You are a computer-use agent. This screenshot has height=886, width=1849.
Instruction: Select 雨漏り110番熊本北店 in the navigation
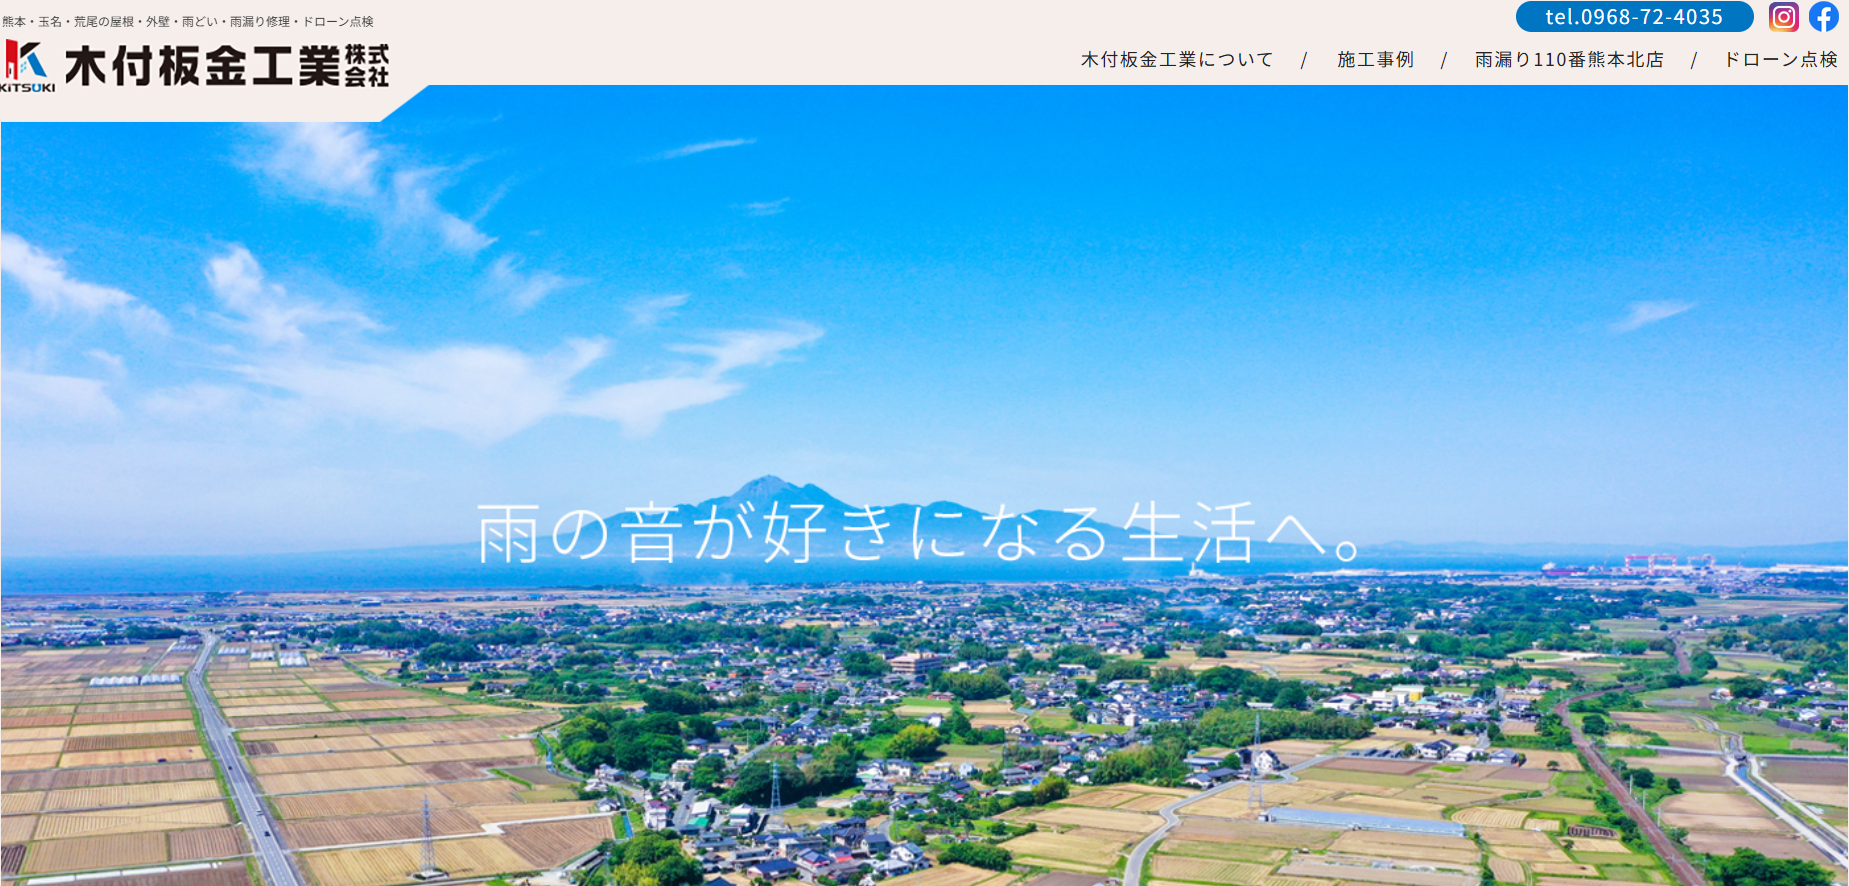coord(1569,60)
